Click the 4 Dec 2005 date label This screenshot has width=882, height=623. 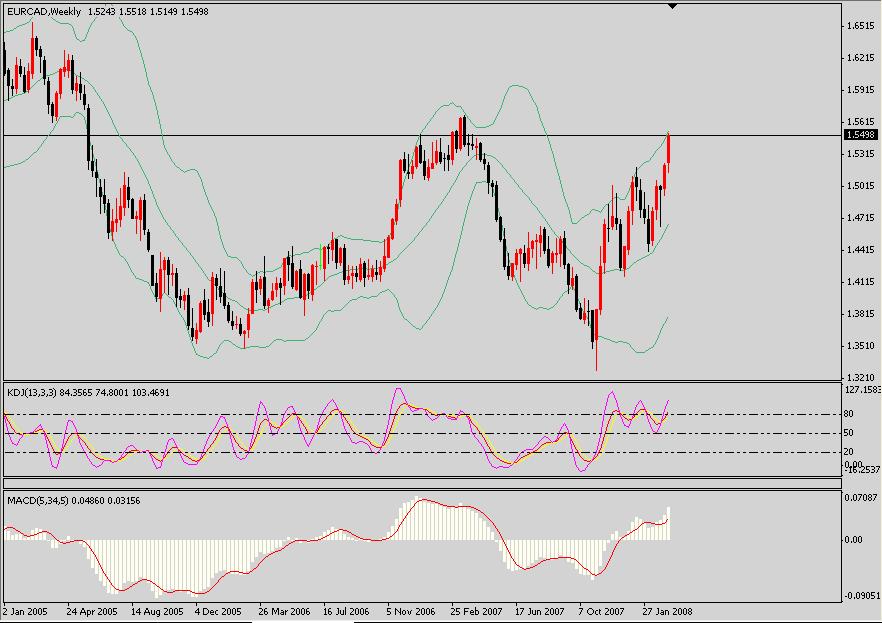tap(218, 612)
